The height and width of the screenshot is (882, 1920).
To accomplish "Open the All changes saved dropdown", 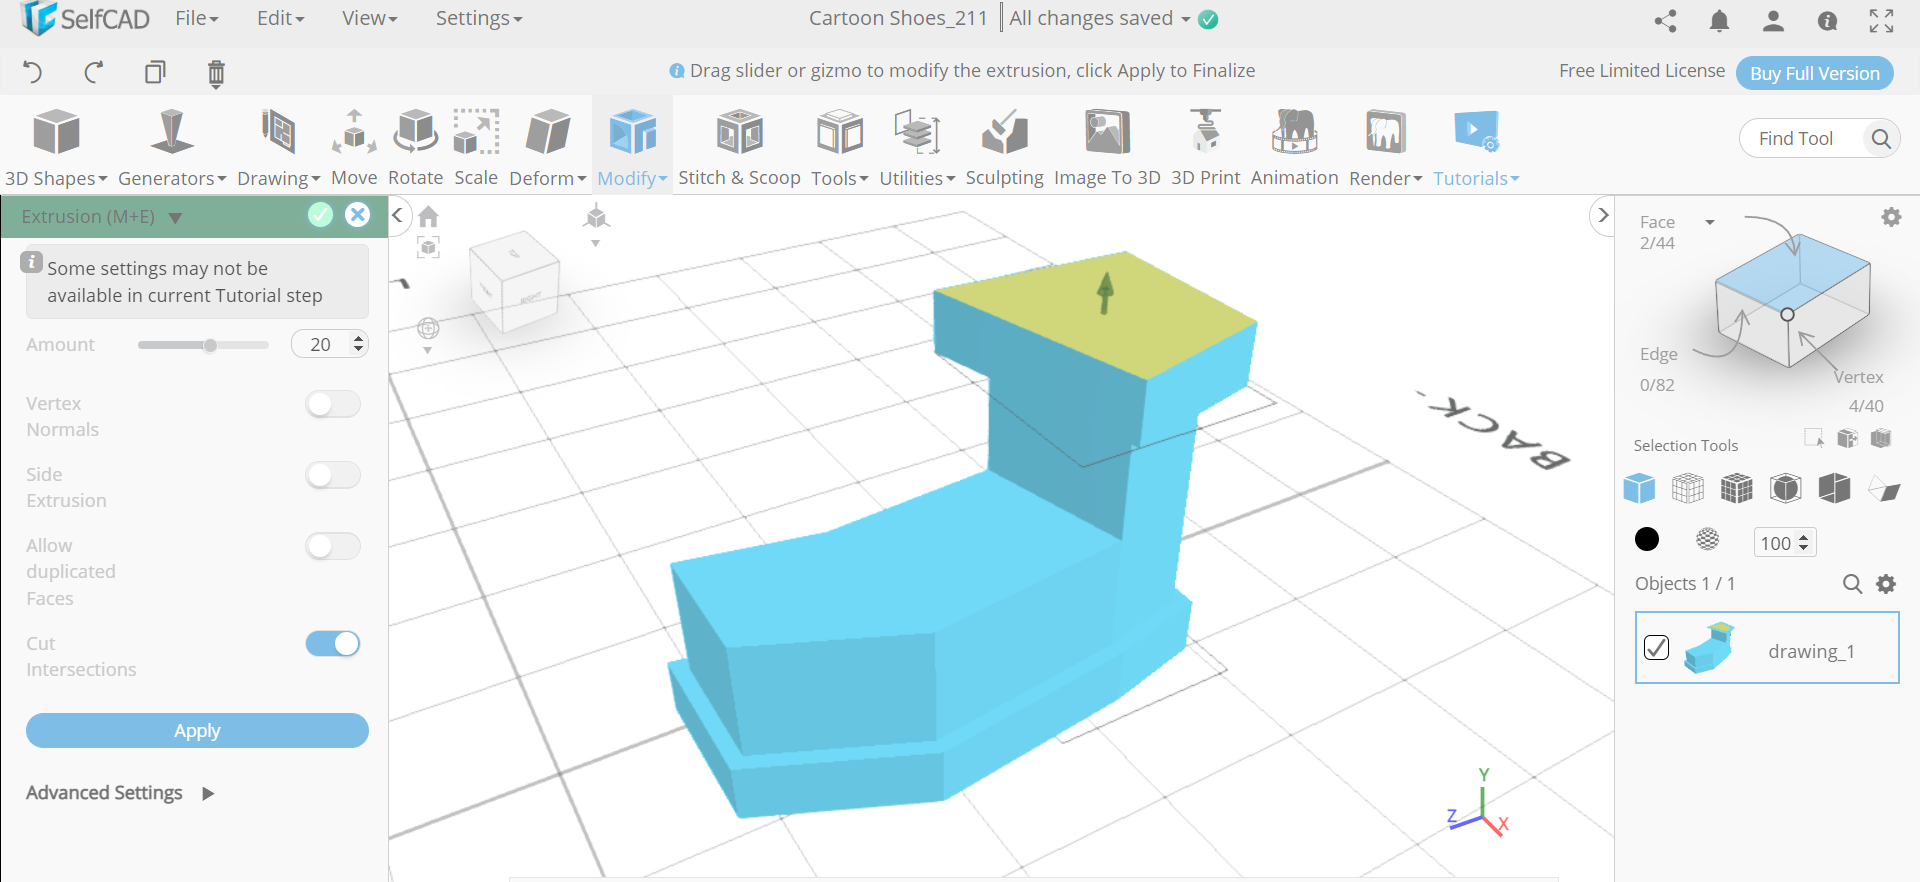I will coord(1185,19).
